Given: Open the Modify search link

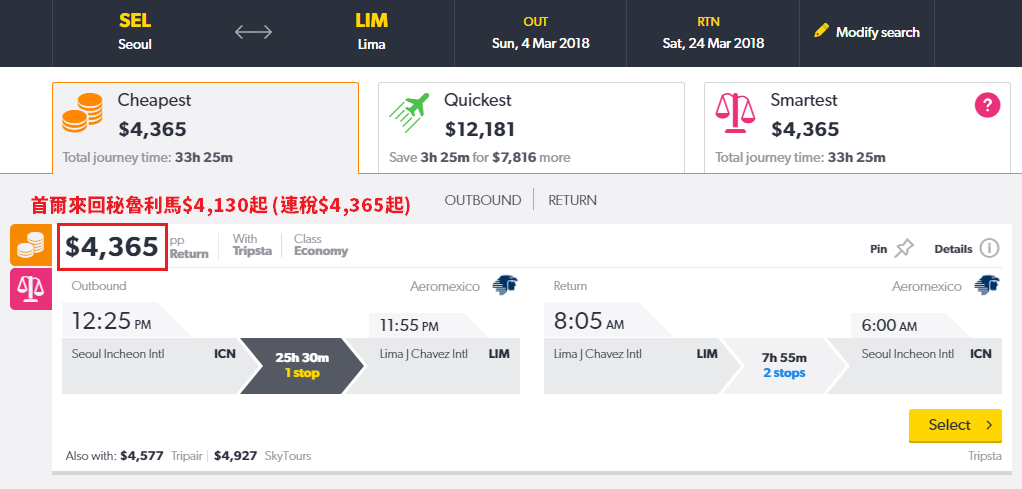Looking at the screenshot, I should 877,32.
